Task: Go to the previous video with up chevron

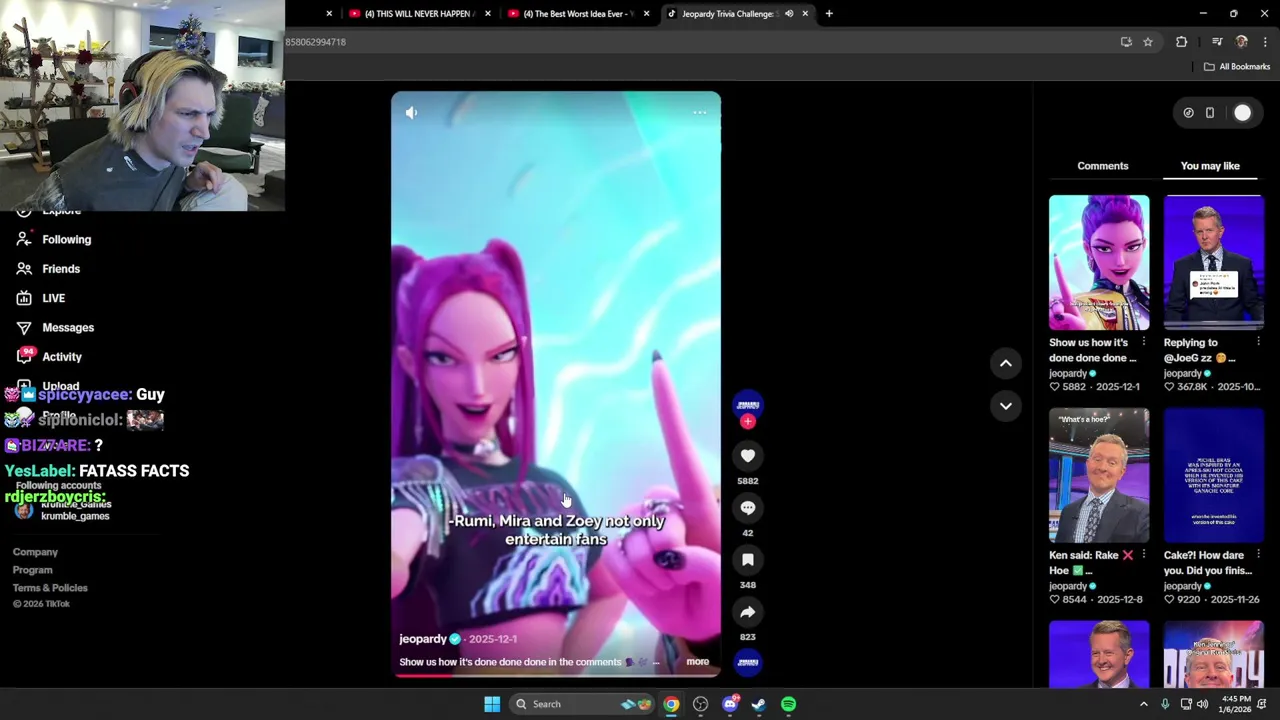Action: coord(1006,364)
